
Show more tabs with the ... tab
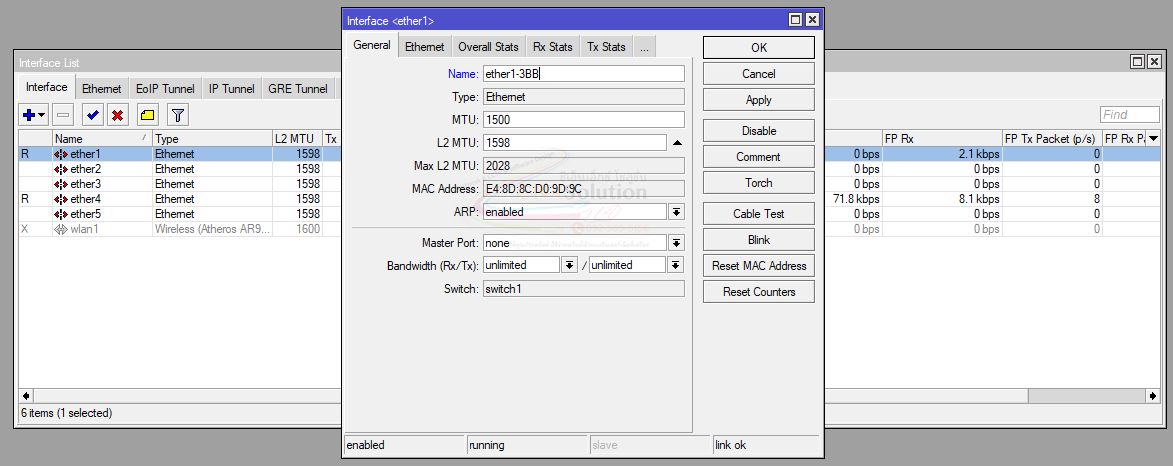[x=644, y=46]
